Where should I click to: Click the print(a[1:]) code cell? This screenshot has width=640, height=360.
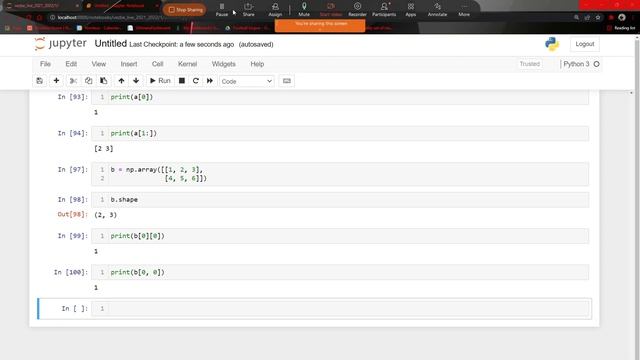pyautogui.click(x=340, y=133)
